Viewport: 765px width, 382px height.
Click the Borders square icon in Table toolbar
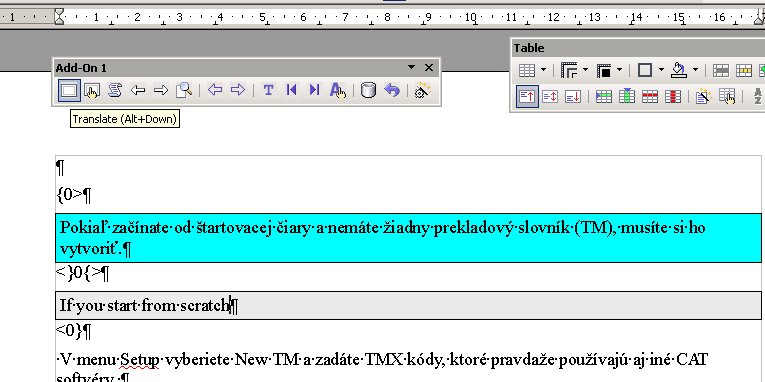(645, 71)
